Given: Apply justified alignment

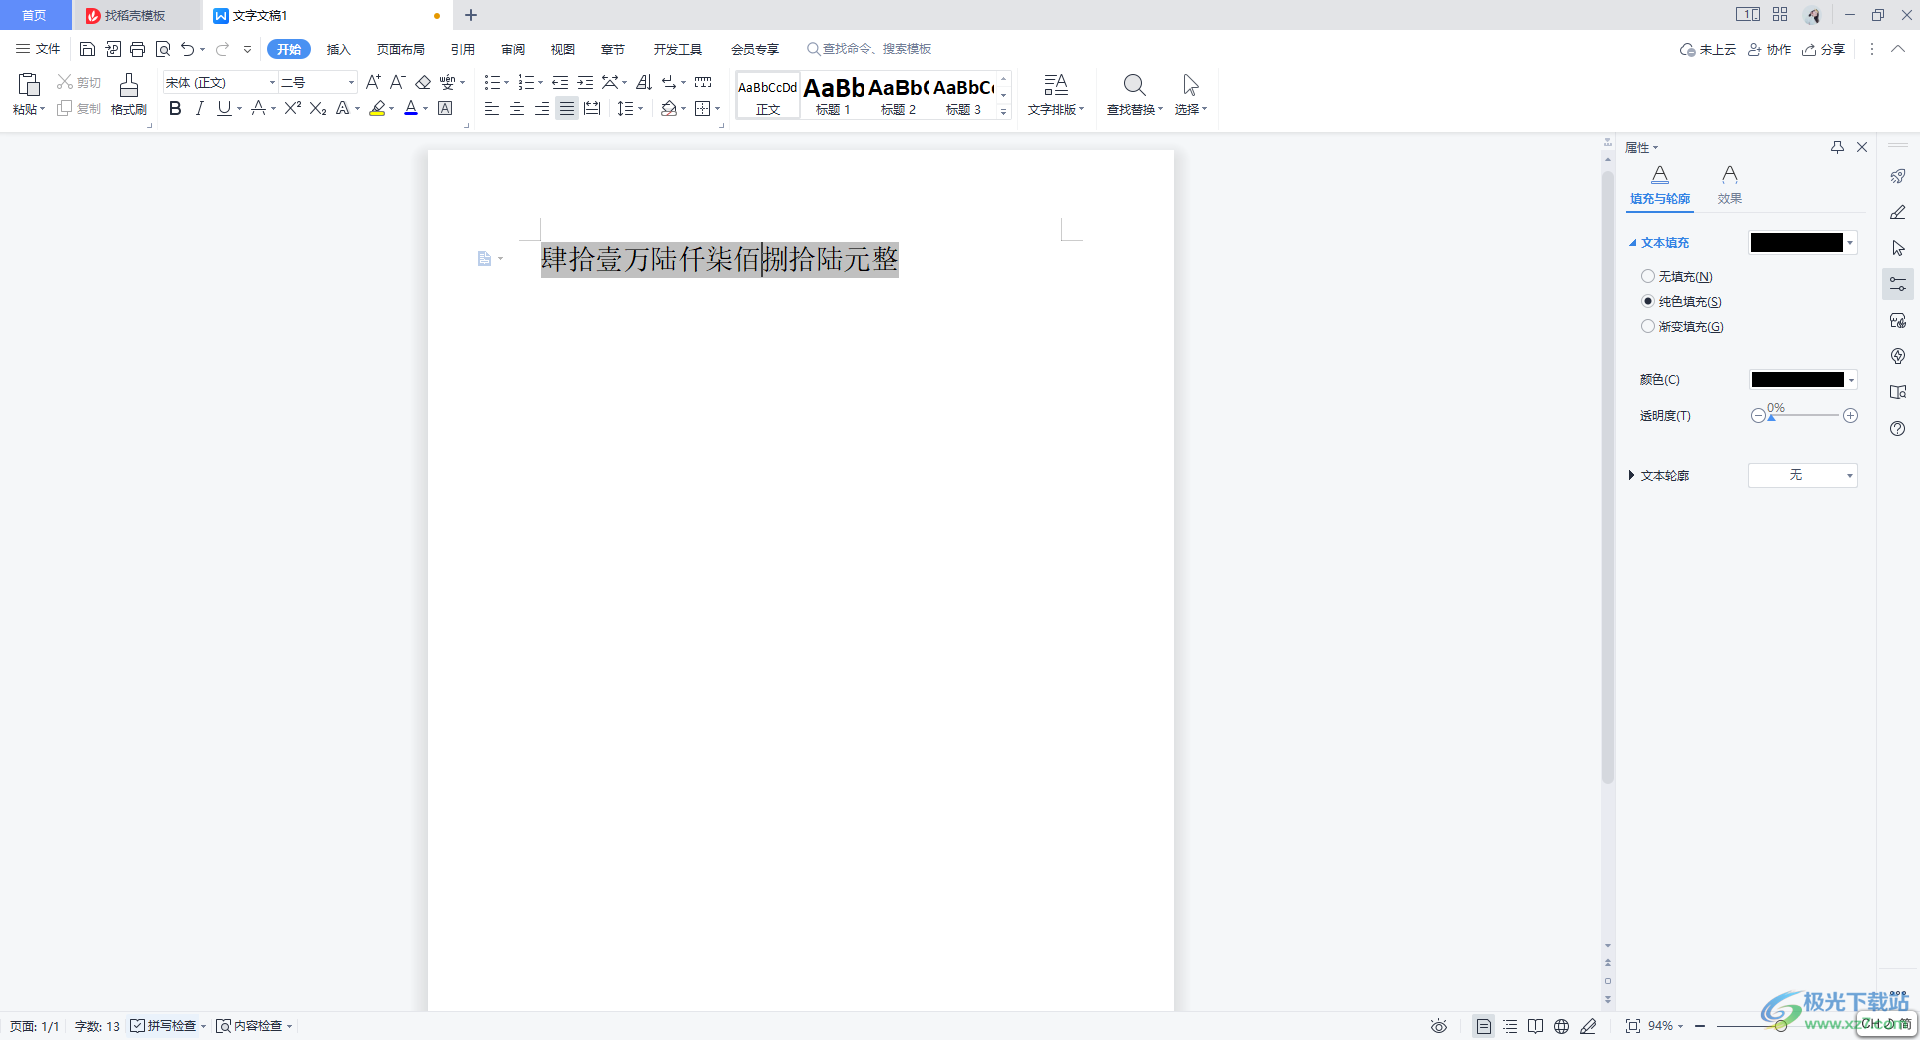Looking at the screenshot, I should pos(567,108).
